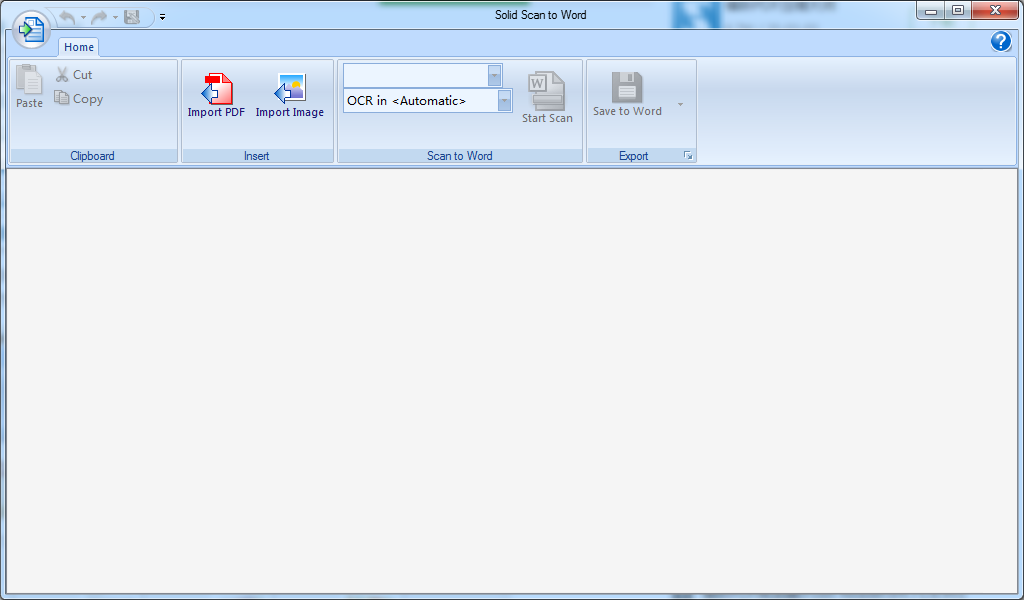Click Import PDF
The height and width of the screenshot is (600, 1024).
coord(216,96)
